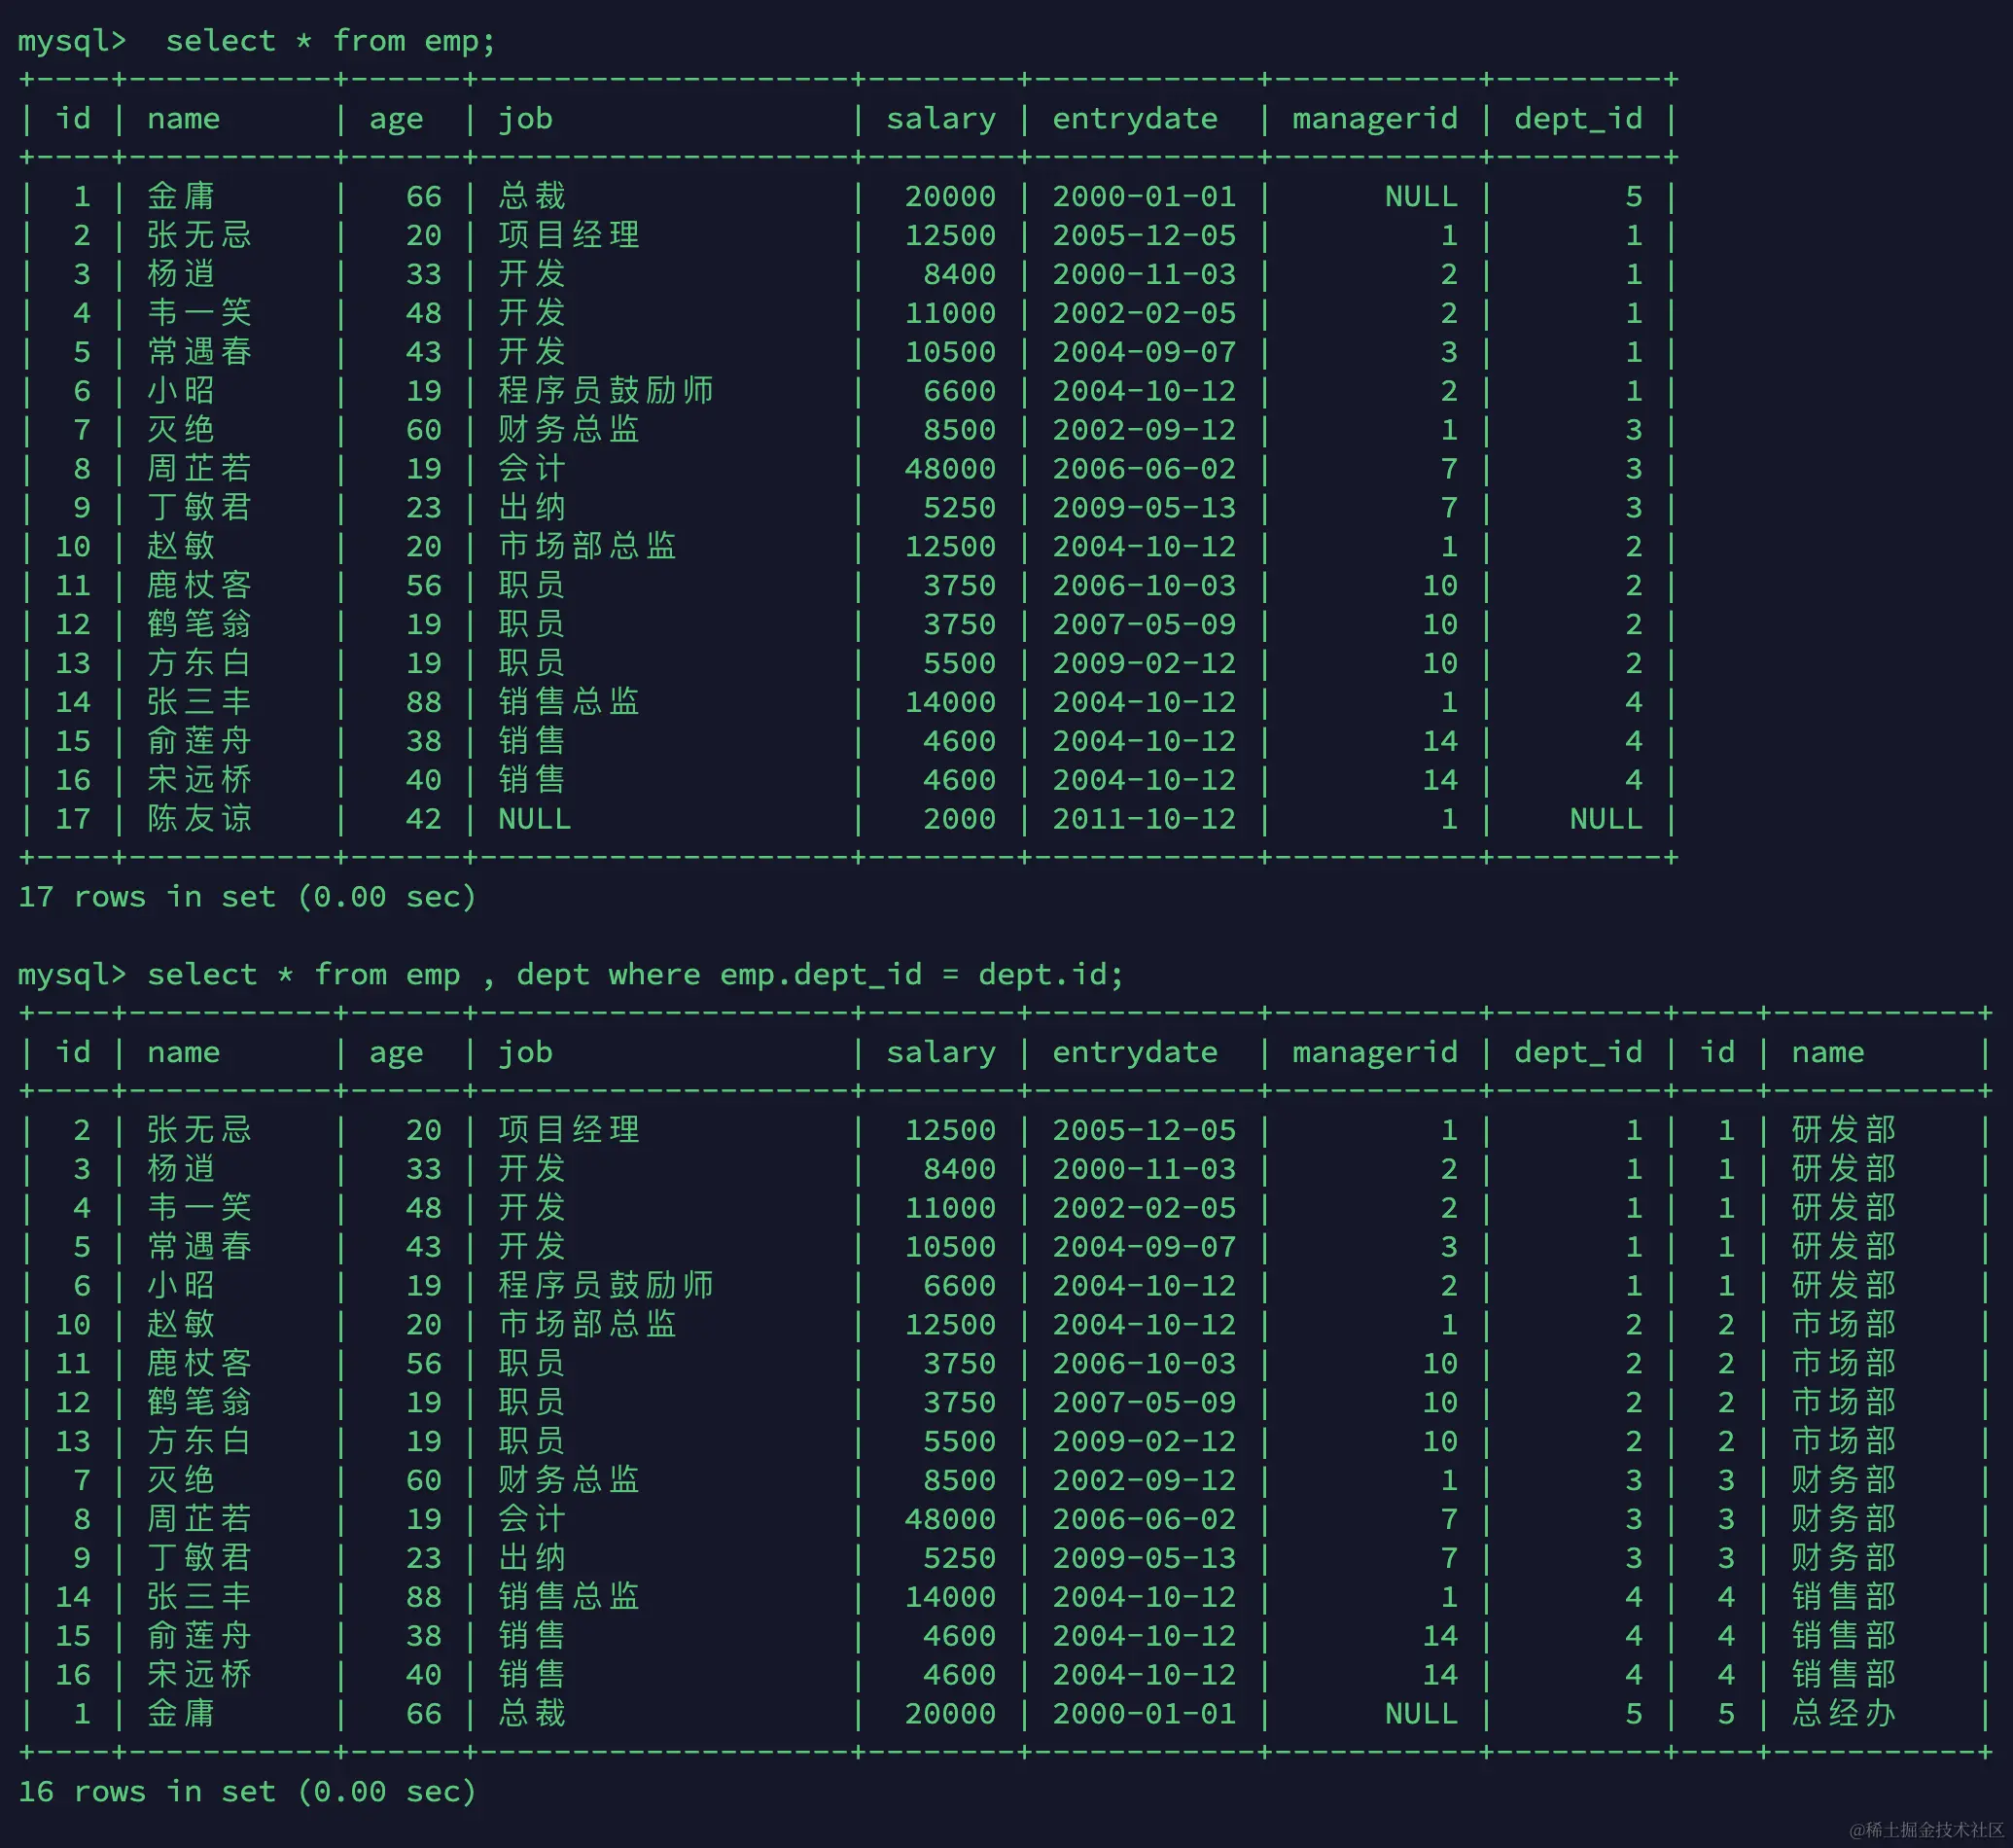Image resolution: width=2013 pixels, height=1848 pixels.
Task: Click the salary value 48000 in the first table
Action: (x=949, y=468)
